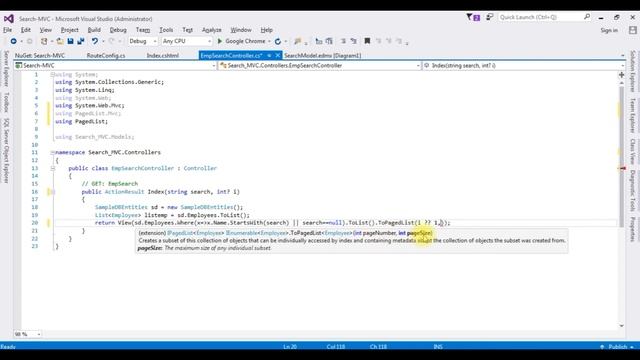Open the Solution Explorer side panel

pos(633,71)
